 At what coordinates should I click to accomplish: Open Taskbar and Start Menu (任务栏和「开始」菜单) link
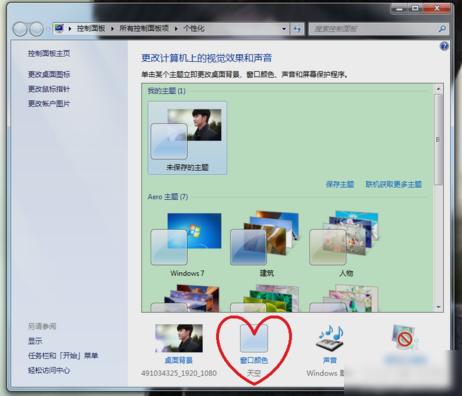63,356
